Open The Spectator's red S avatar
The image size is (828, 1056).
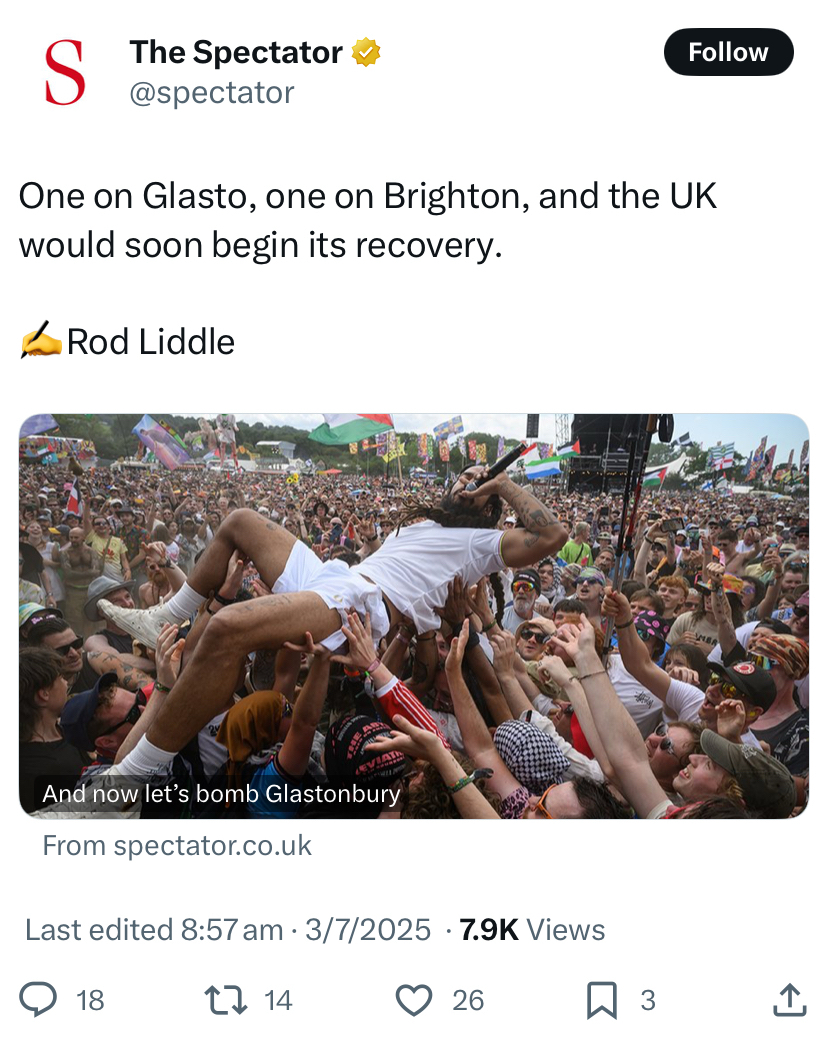(65, 72)
